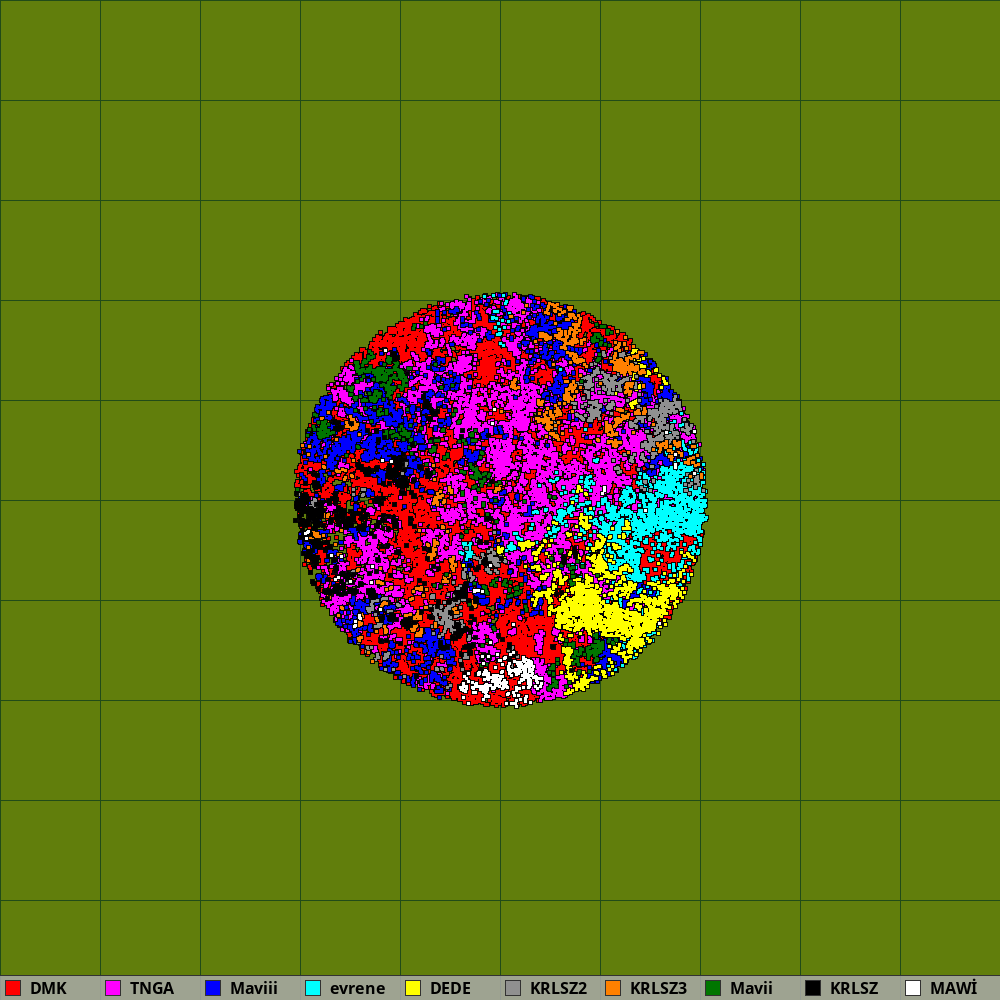1000x1000 pixels.
Task: Click the white MAWİ color swatch
Action: [x=913, y=988]
